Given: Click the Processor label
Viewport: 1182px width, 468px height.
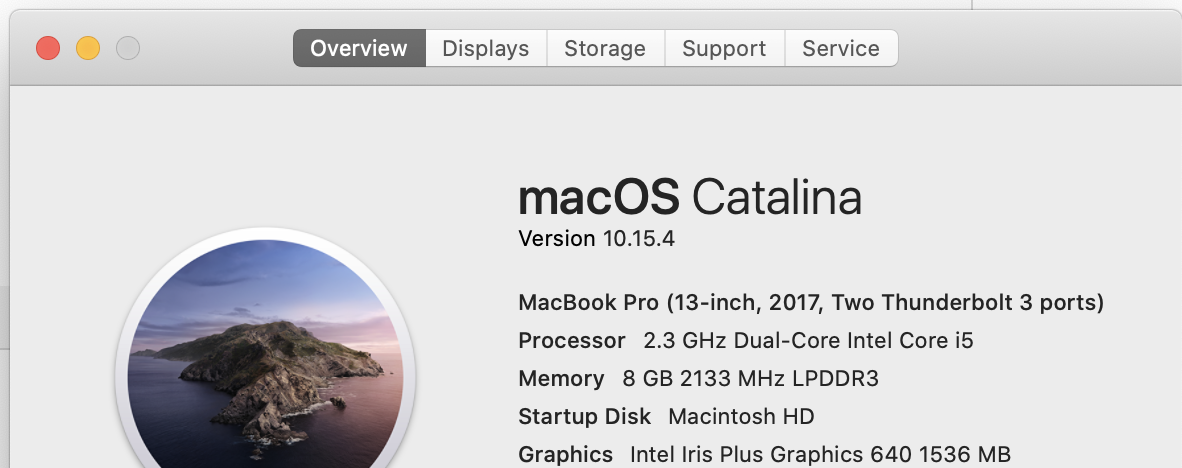Looking at the screenshot, I should point(571,340).
